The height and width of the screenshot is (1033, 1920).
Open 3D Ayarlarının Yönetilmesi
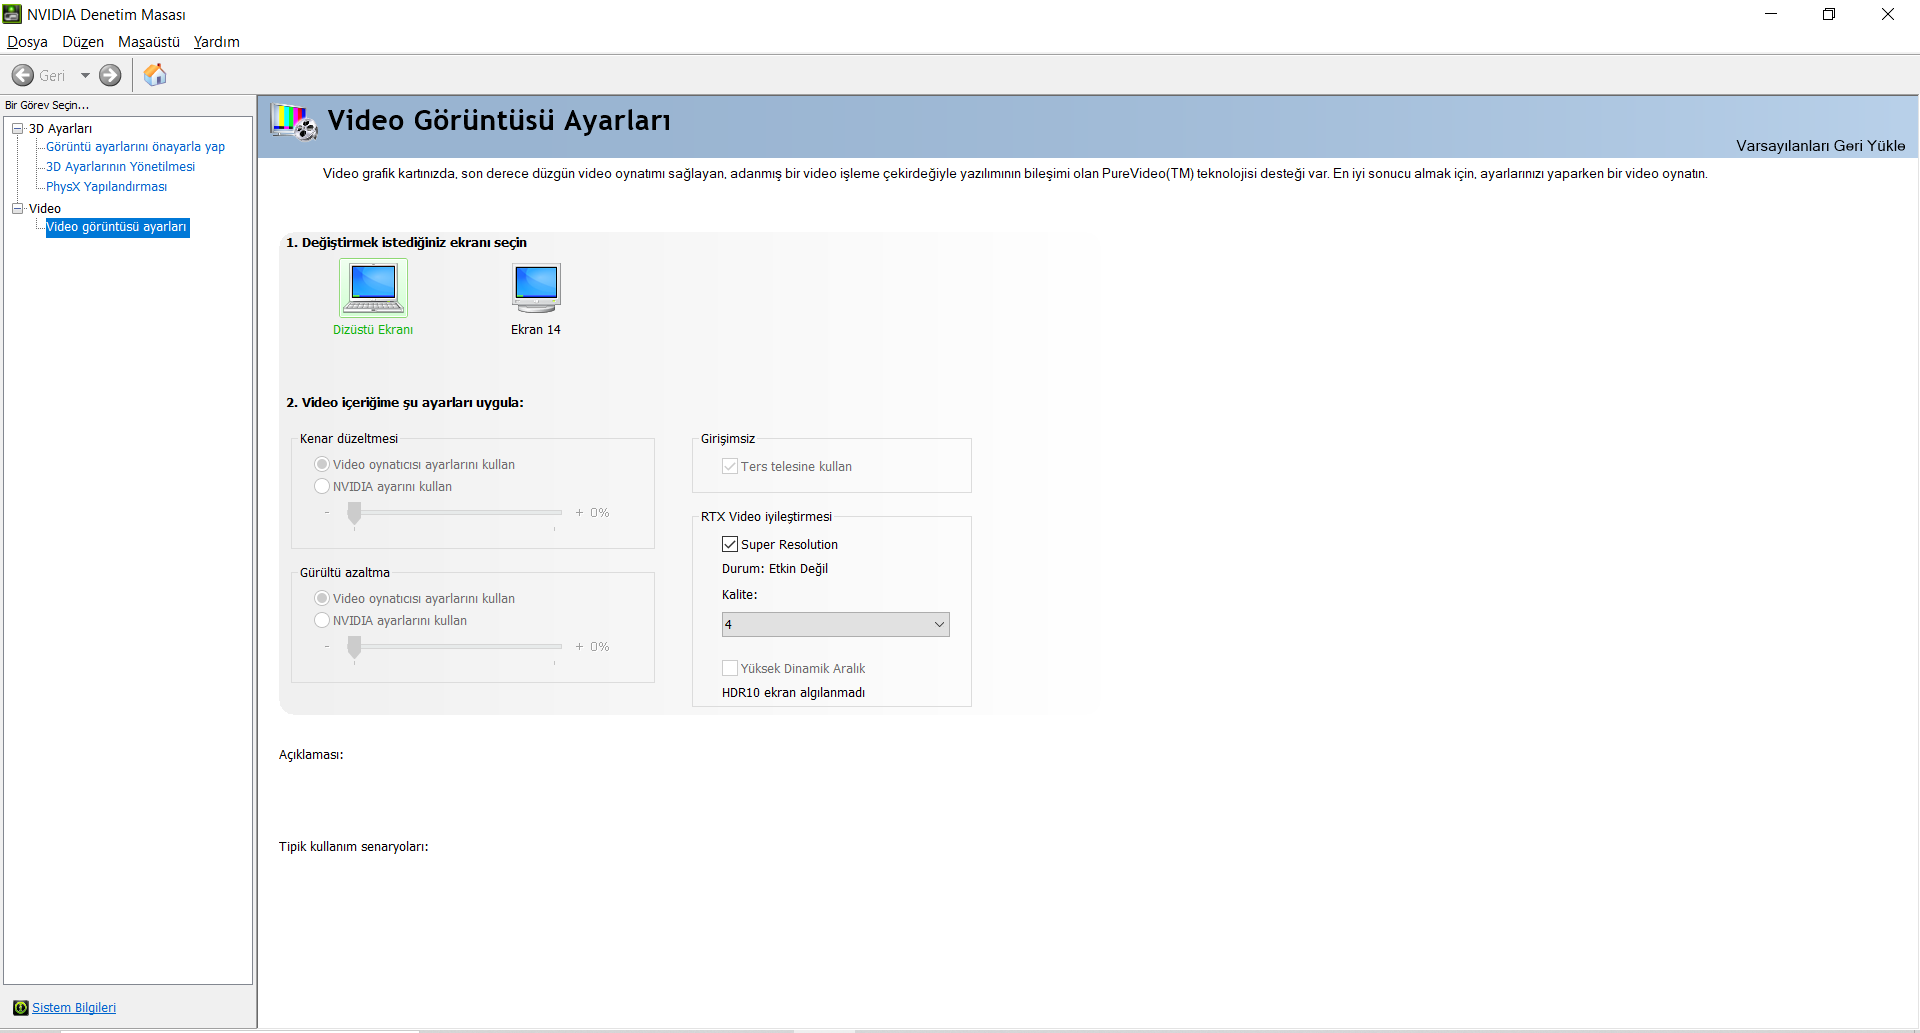[x=120, y=167]
